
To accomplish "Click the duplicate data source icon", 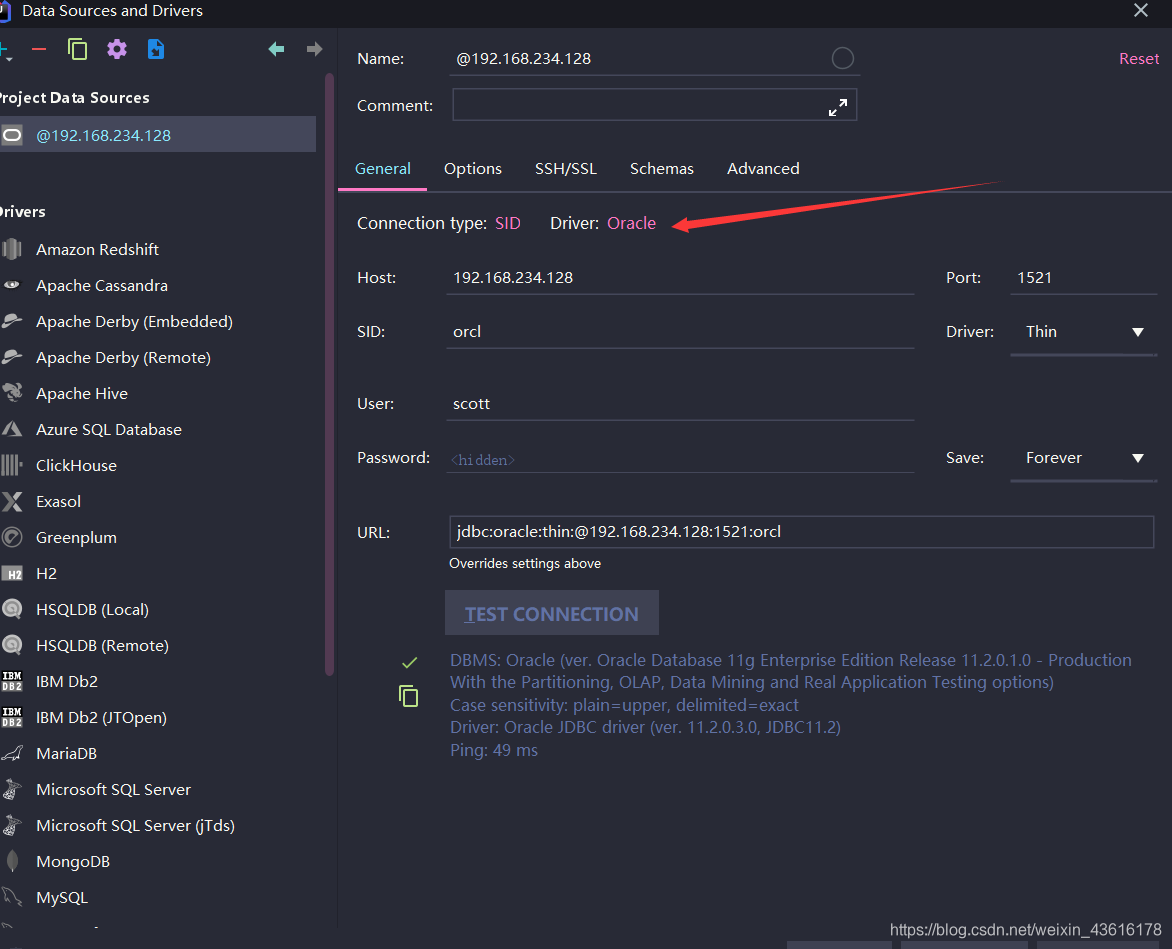I will 77,49.
